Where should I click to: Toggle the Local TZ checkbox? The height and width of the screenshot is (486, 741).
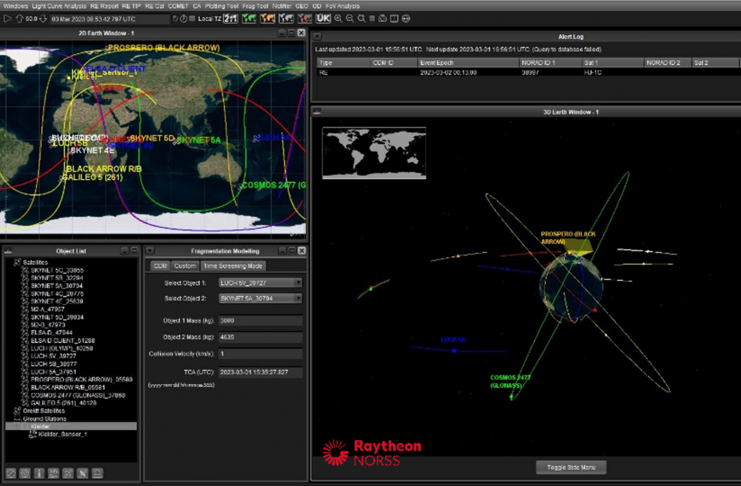(192, 18)
